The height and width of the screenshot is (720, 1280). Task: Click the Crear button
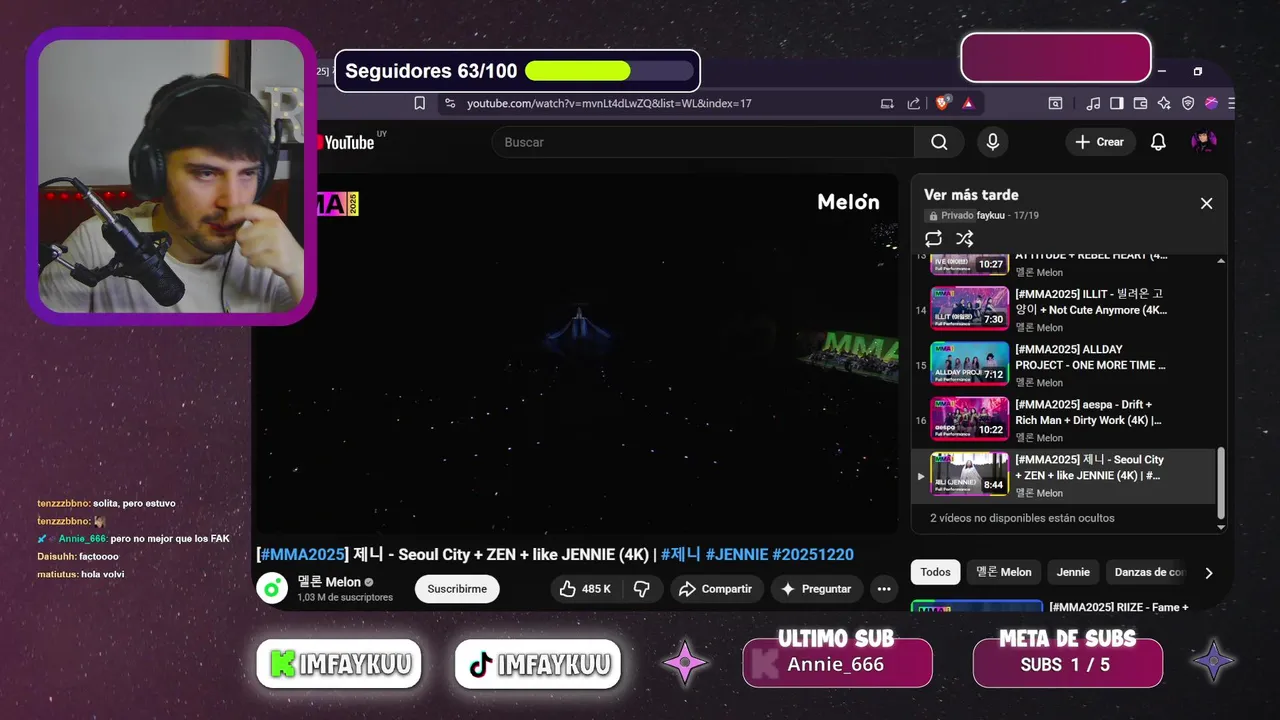[1100, 142]
